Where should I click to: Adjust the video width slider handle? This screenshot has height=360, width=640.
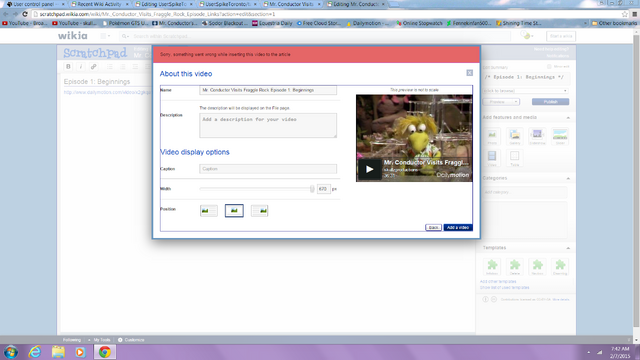pos(312,189)
